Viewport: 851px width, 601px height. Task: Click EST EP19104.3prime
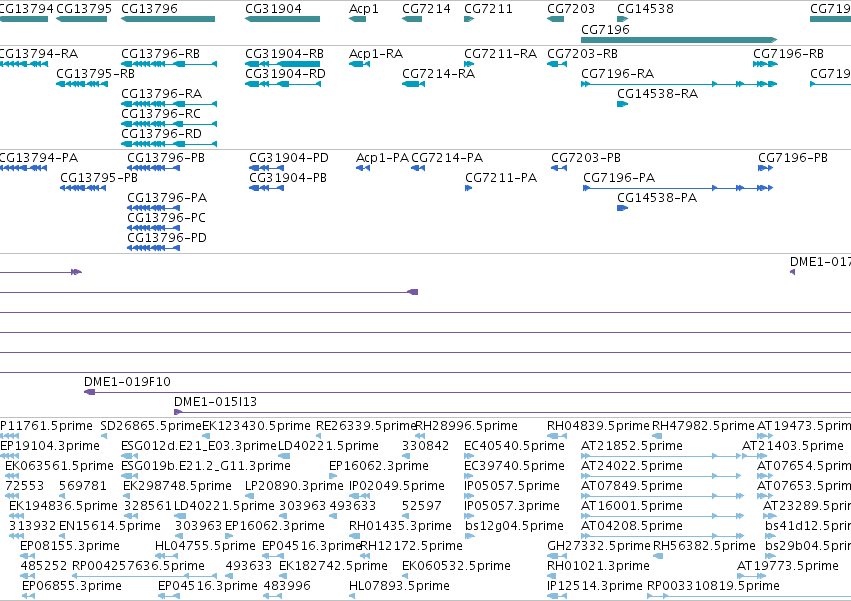pos(10,456)
